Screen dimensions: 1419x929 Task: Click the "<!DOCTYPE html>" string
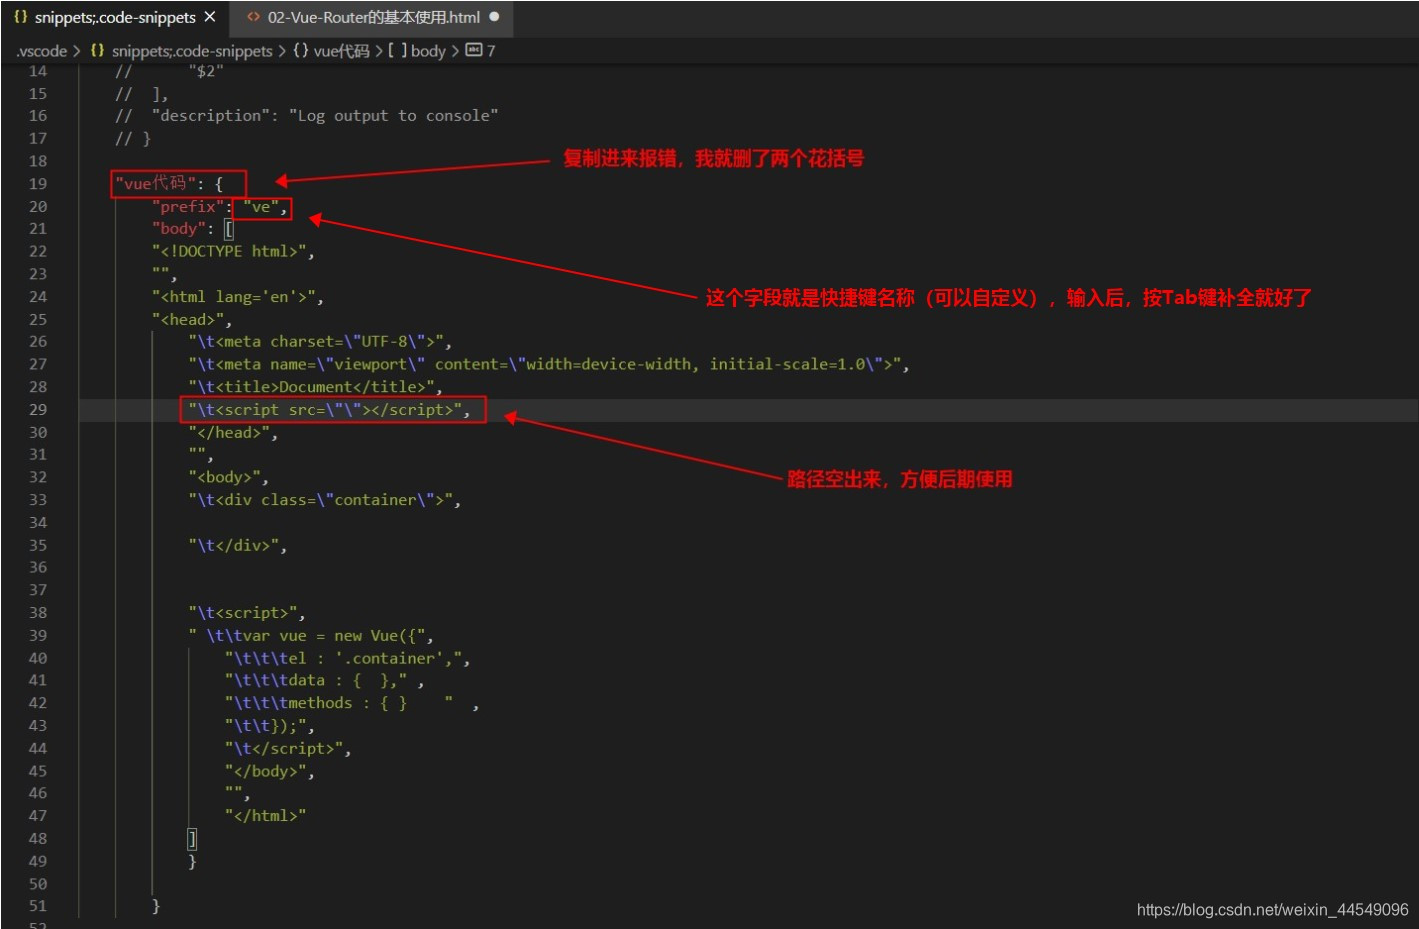[x=229, y=252]
